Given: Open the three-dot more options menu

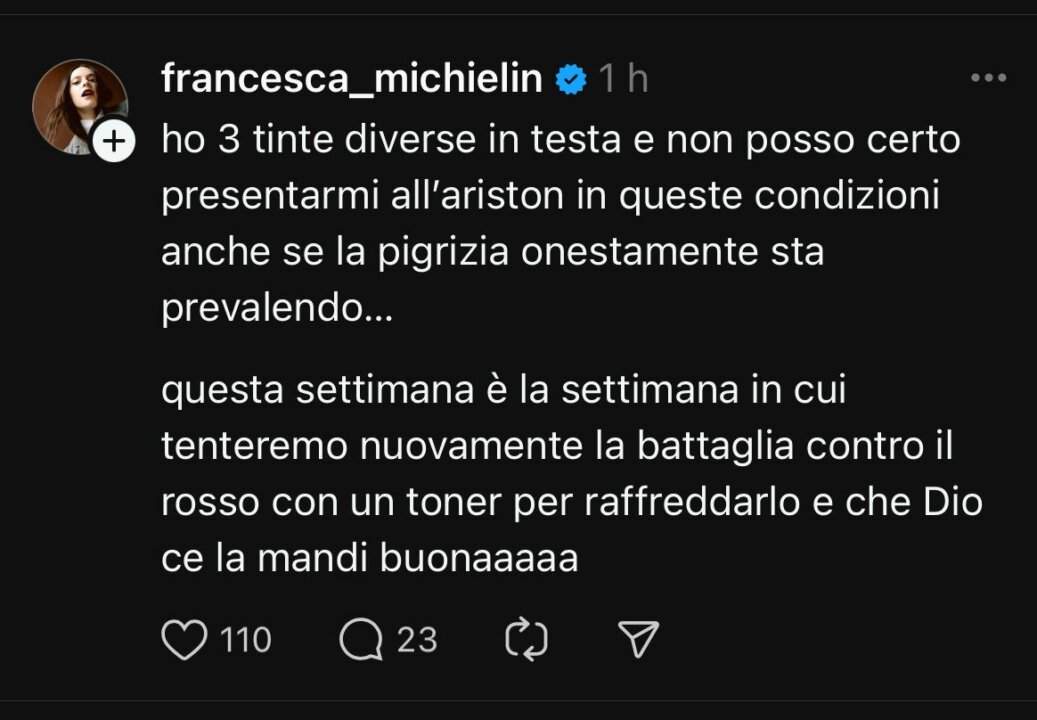Looking at the screenshot, I should pyautogui.click(x=988, y=79).
